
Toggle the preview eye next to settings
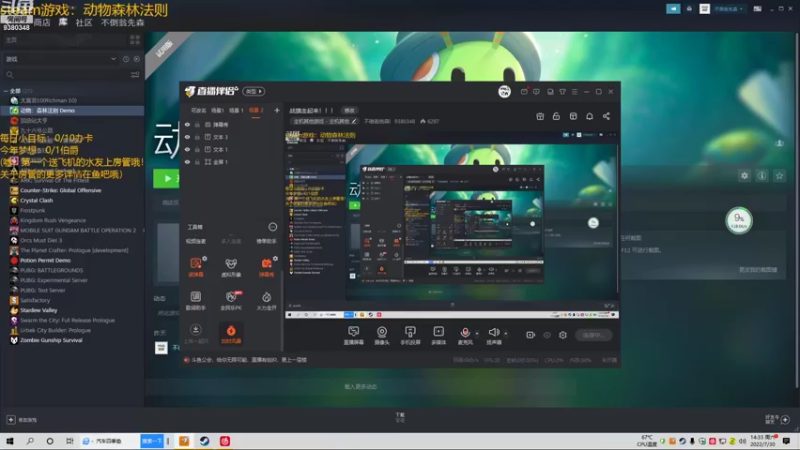point(547,335)
